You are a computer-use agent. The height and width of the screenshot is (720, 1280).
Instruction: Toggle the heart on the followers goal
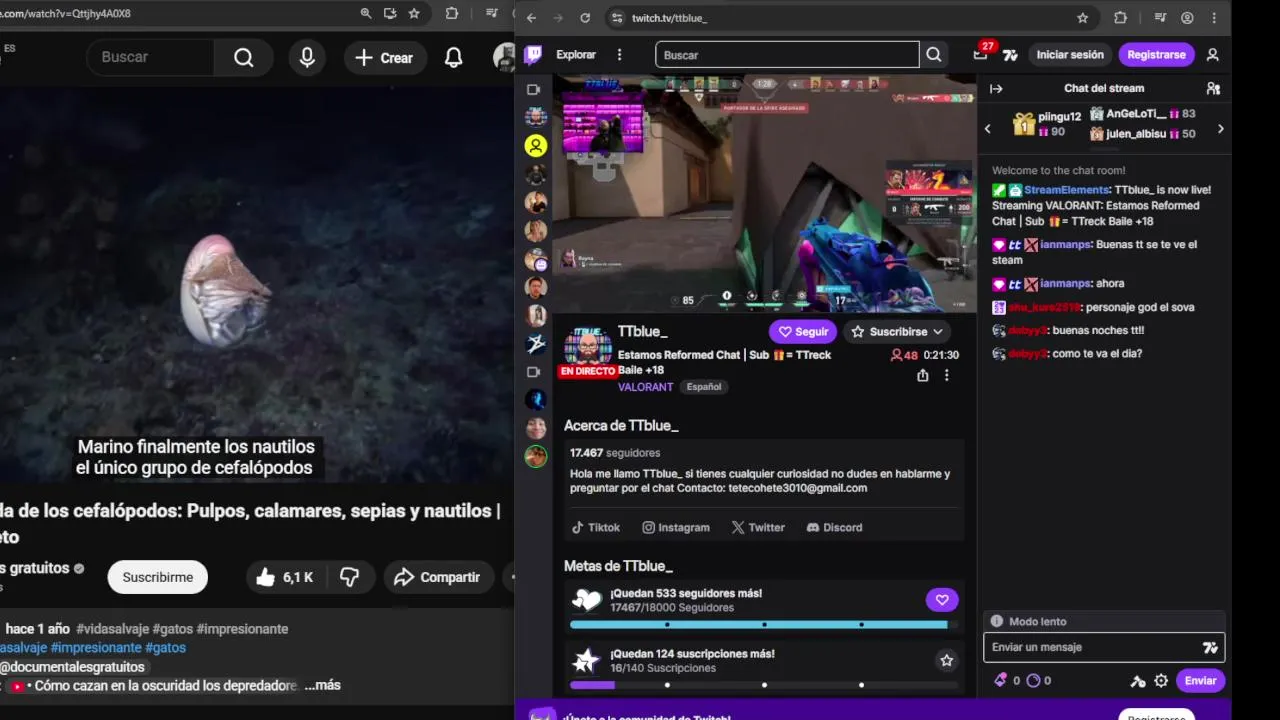pos(942,600)
